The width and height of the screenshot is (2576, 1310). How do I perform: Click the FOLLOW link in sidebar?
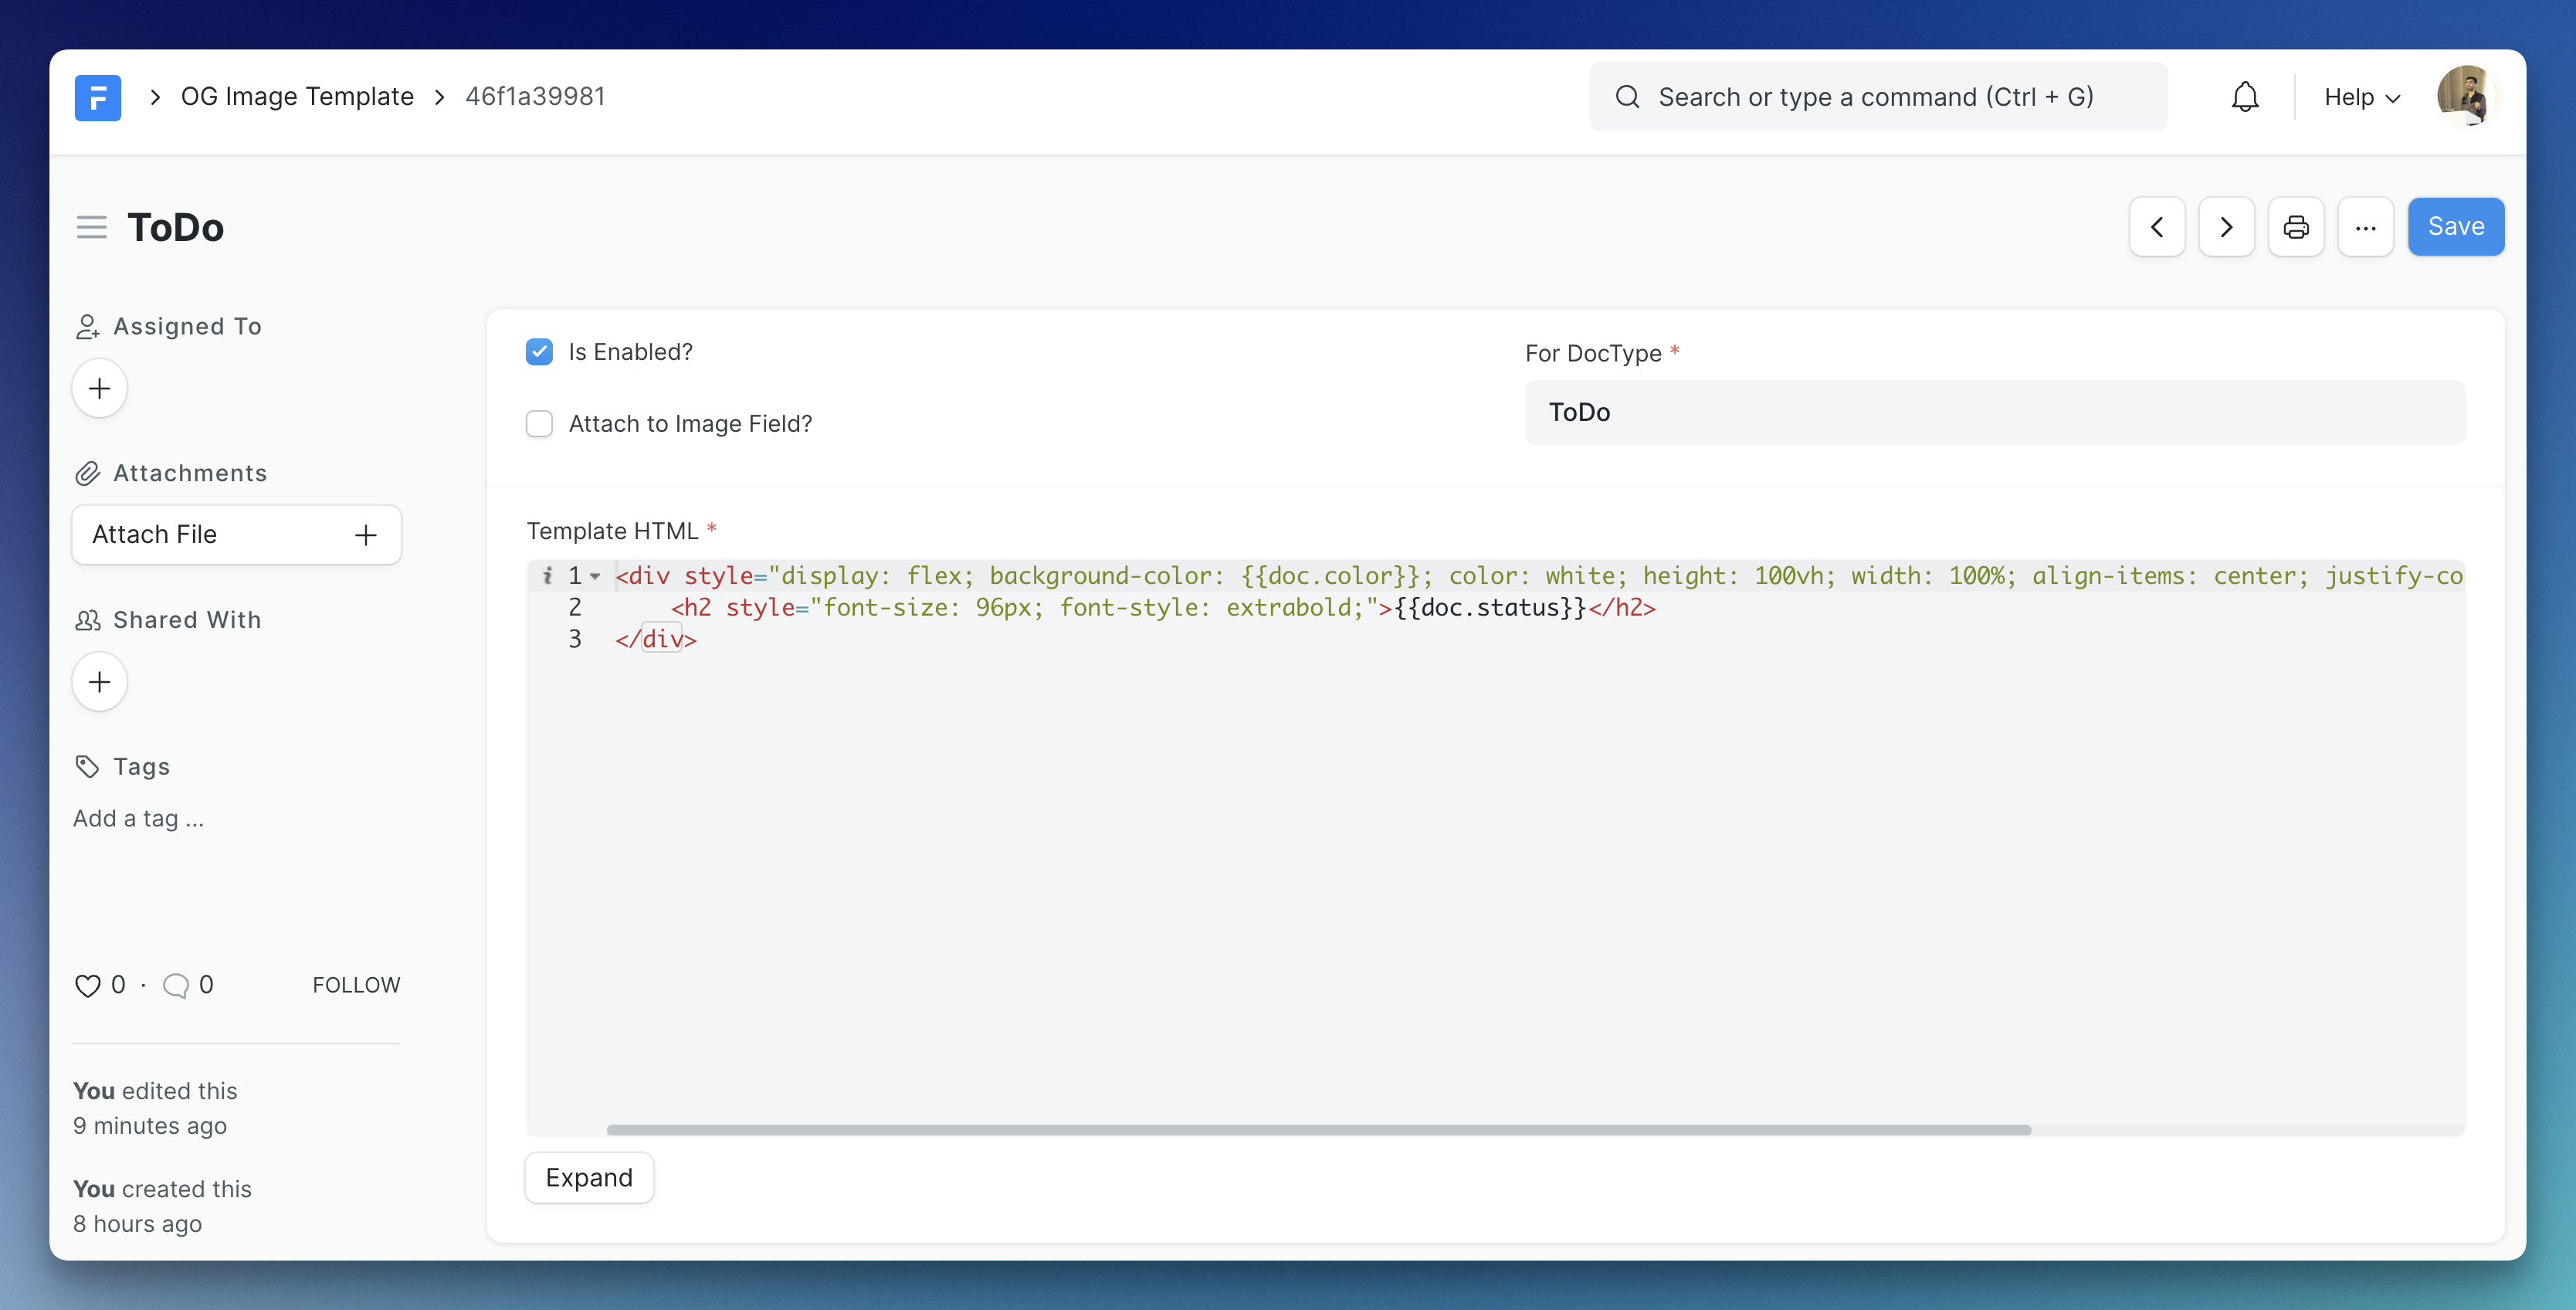[356, 984]
